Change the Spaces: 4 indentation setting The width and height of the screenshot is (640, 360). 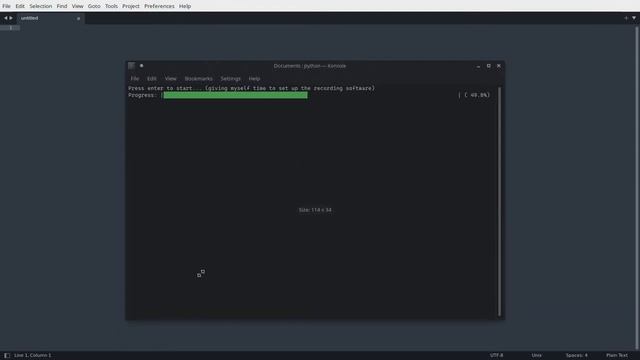coord(576,355)
